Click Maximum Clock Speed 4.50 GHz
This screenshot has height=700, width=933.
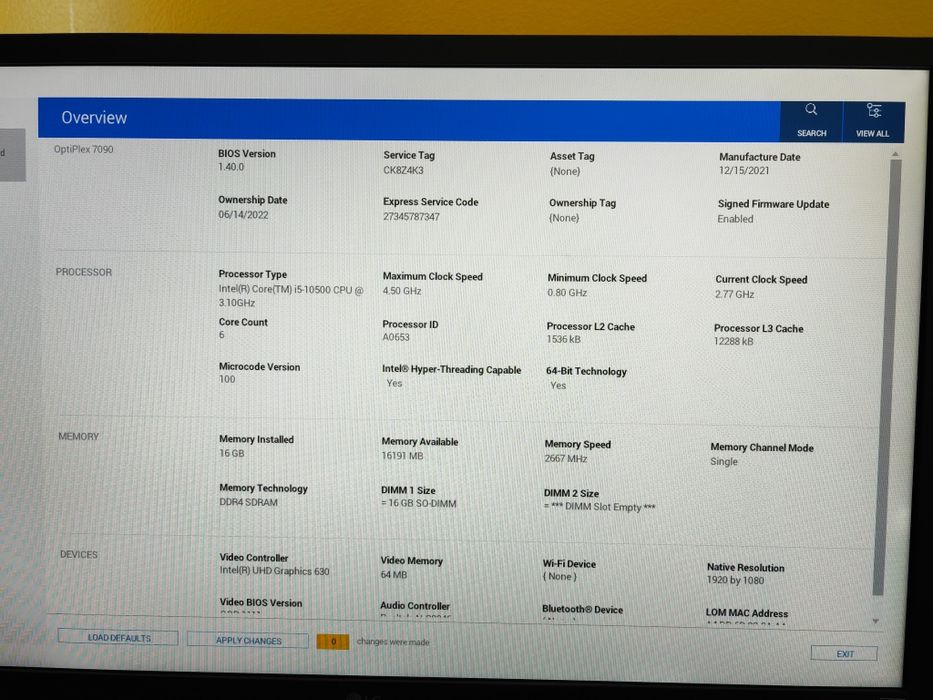(402, 291)
